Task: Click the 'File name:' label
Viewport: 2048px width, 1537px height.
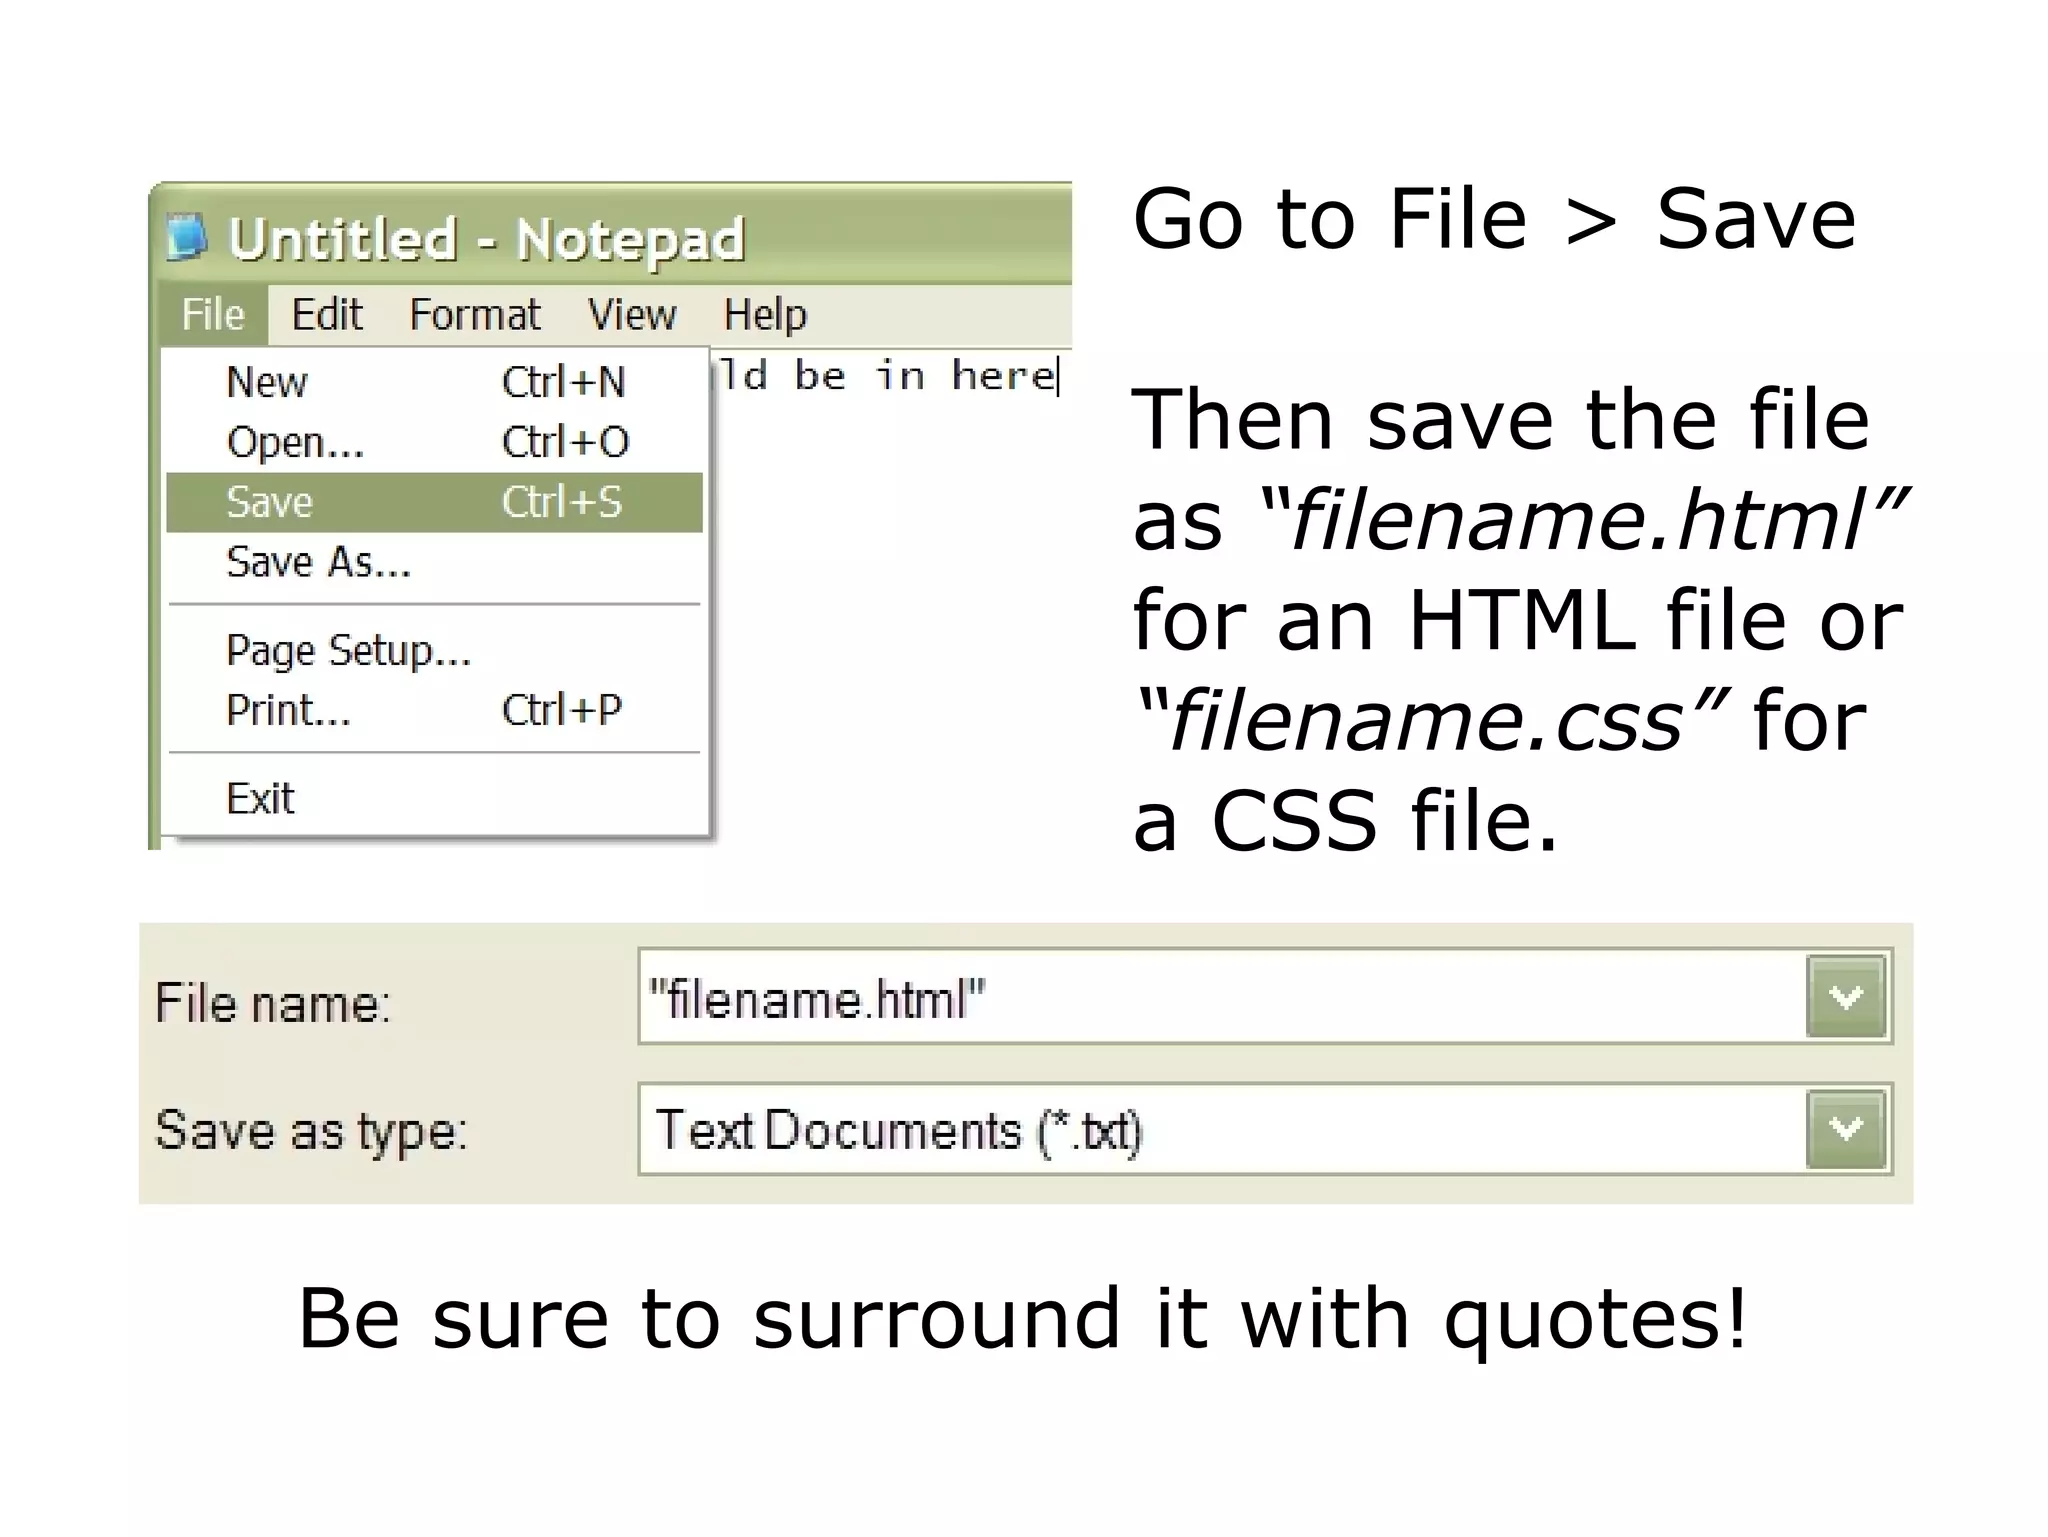Action: tap(272, 1003)
